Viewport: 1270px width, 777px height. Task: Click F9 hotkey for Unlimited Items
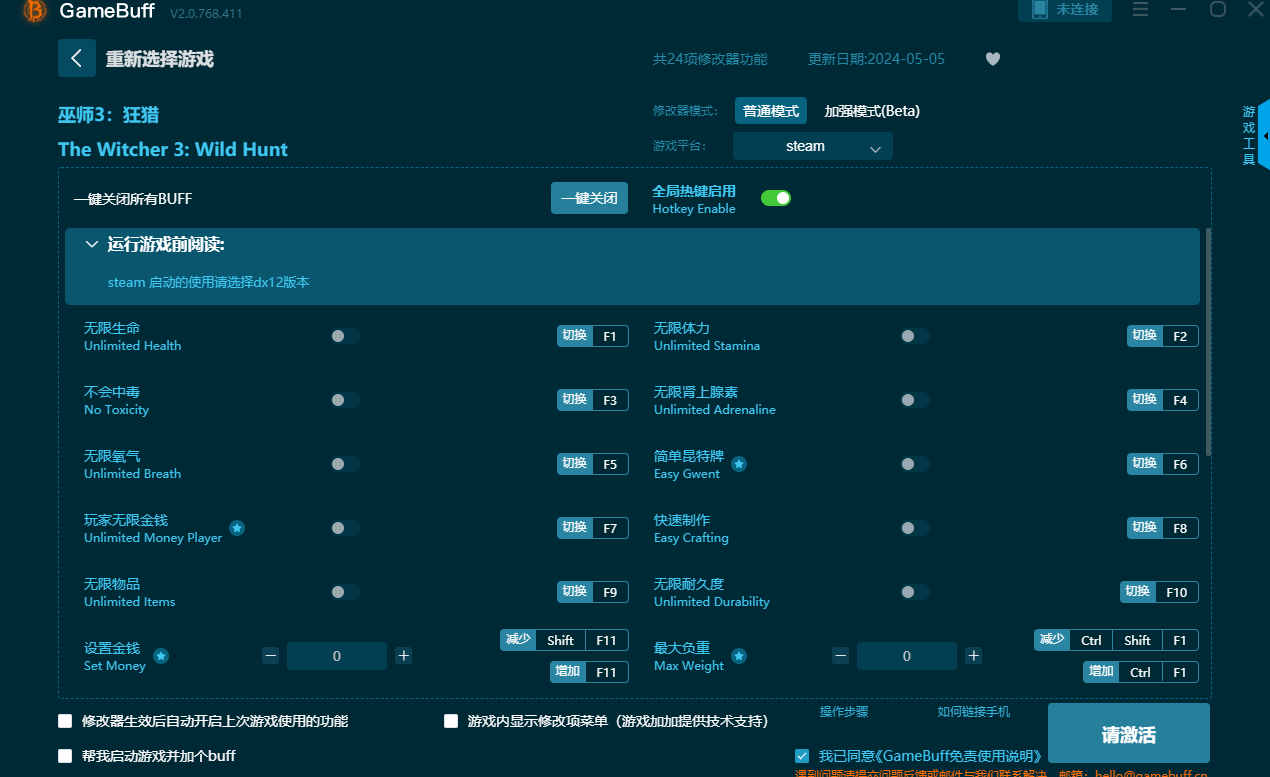pyautogui.click(x=592, y=592)
